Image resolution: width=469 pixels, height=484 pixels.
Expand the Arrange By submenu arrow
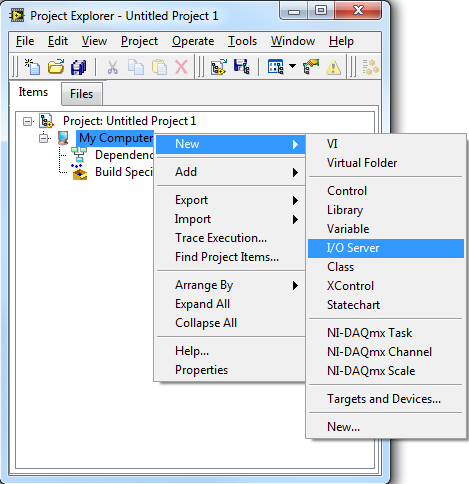[295, 286]
